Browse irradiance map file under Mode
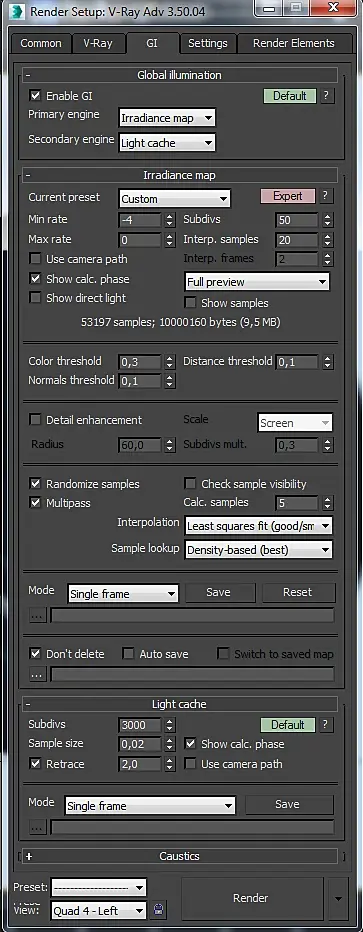363x932 pixels. coord(37,615)
